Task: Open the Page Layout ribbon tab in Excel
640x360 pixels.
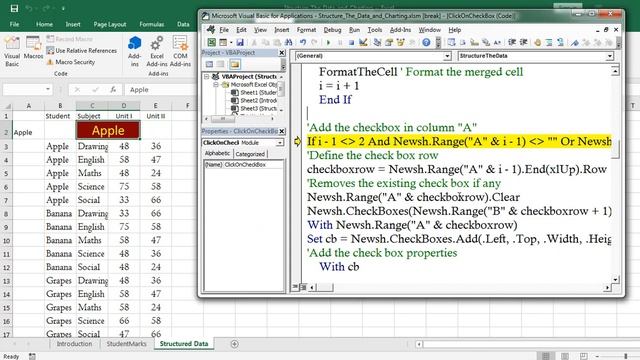Action: (x=109, y=24)
